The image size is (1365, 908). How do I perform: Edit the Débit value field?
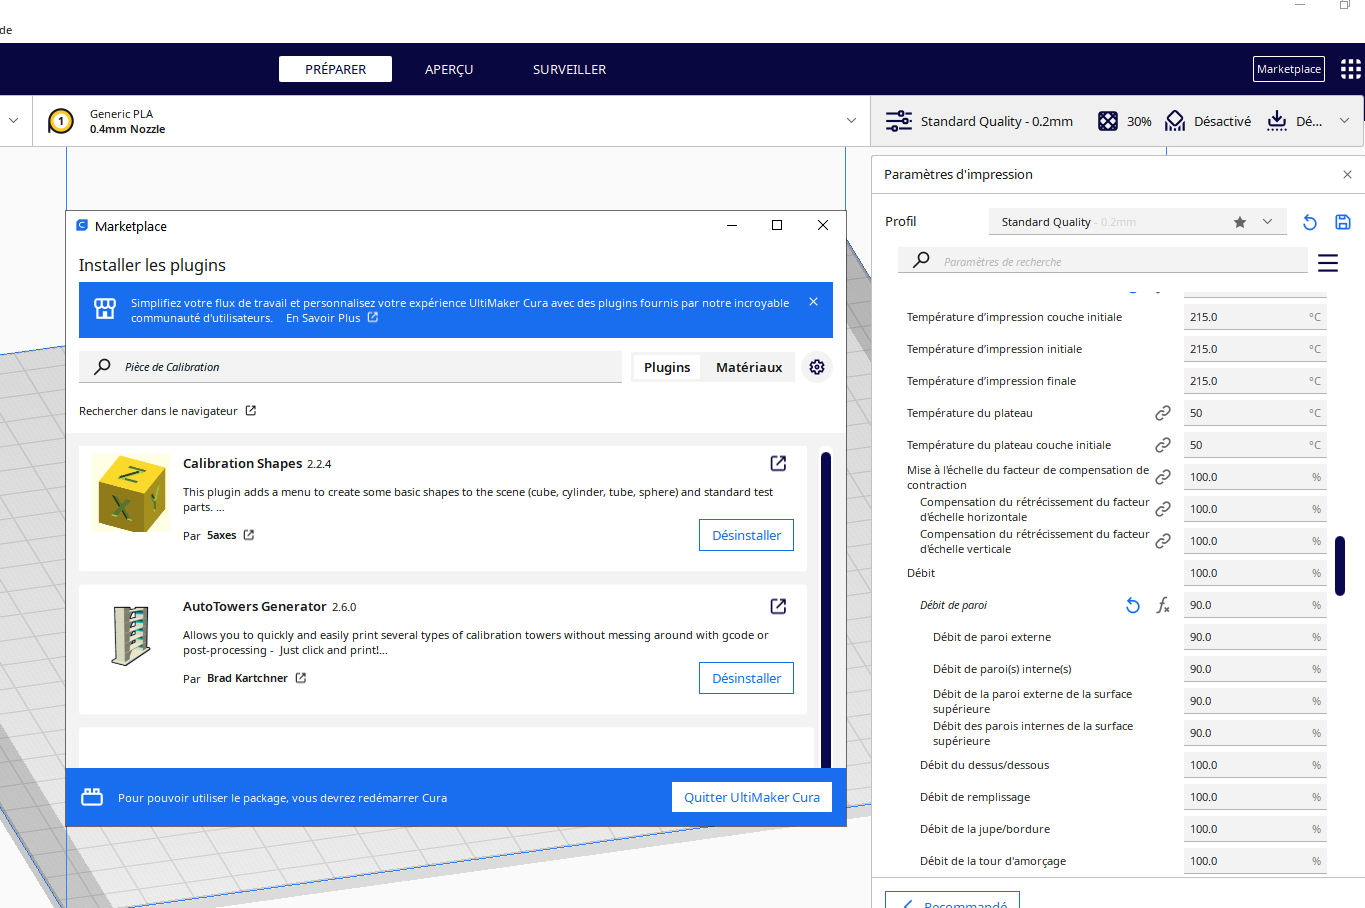coord(1255,573)
